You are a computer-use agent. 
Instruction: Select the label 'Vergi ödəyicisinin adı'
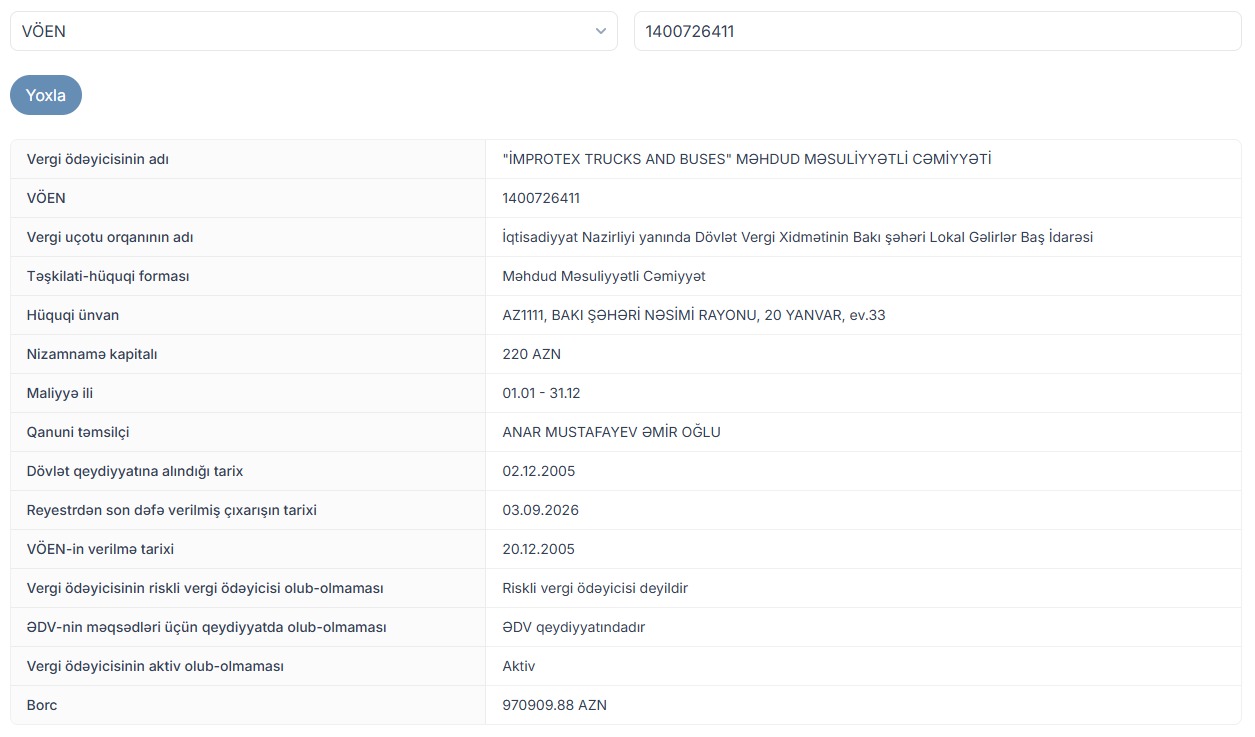click(x=97, y=159)
